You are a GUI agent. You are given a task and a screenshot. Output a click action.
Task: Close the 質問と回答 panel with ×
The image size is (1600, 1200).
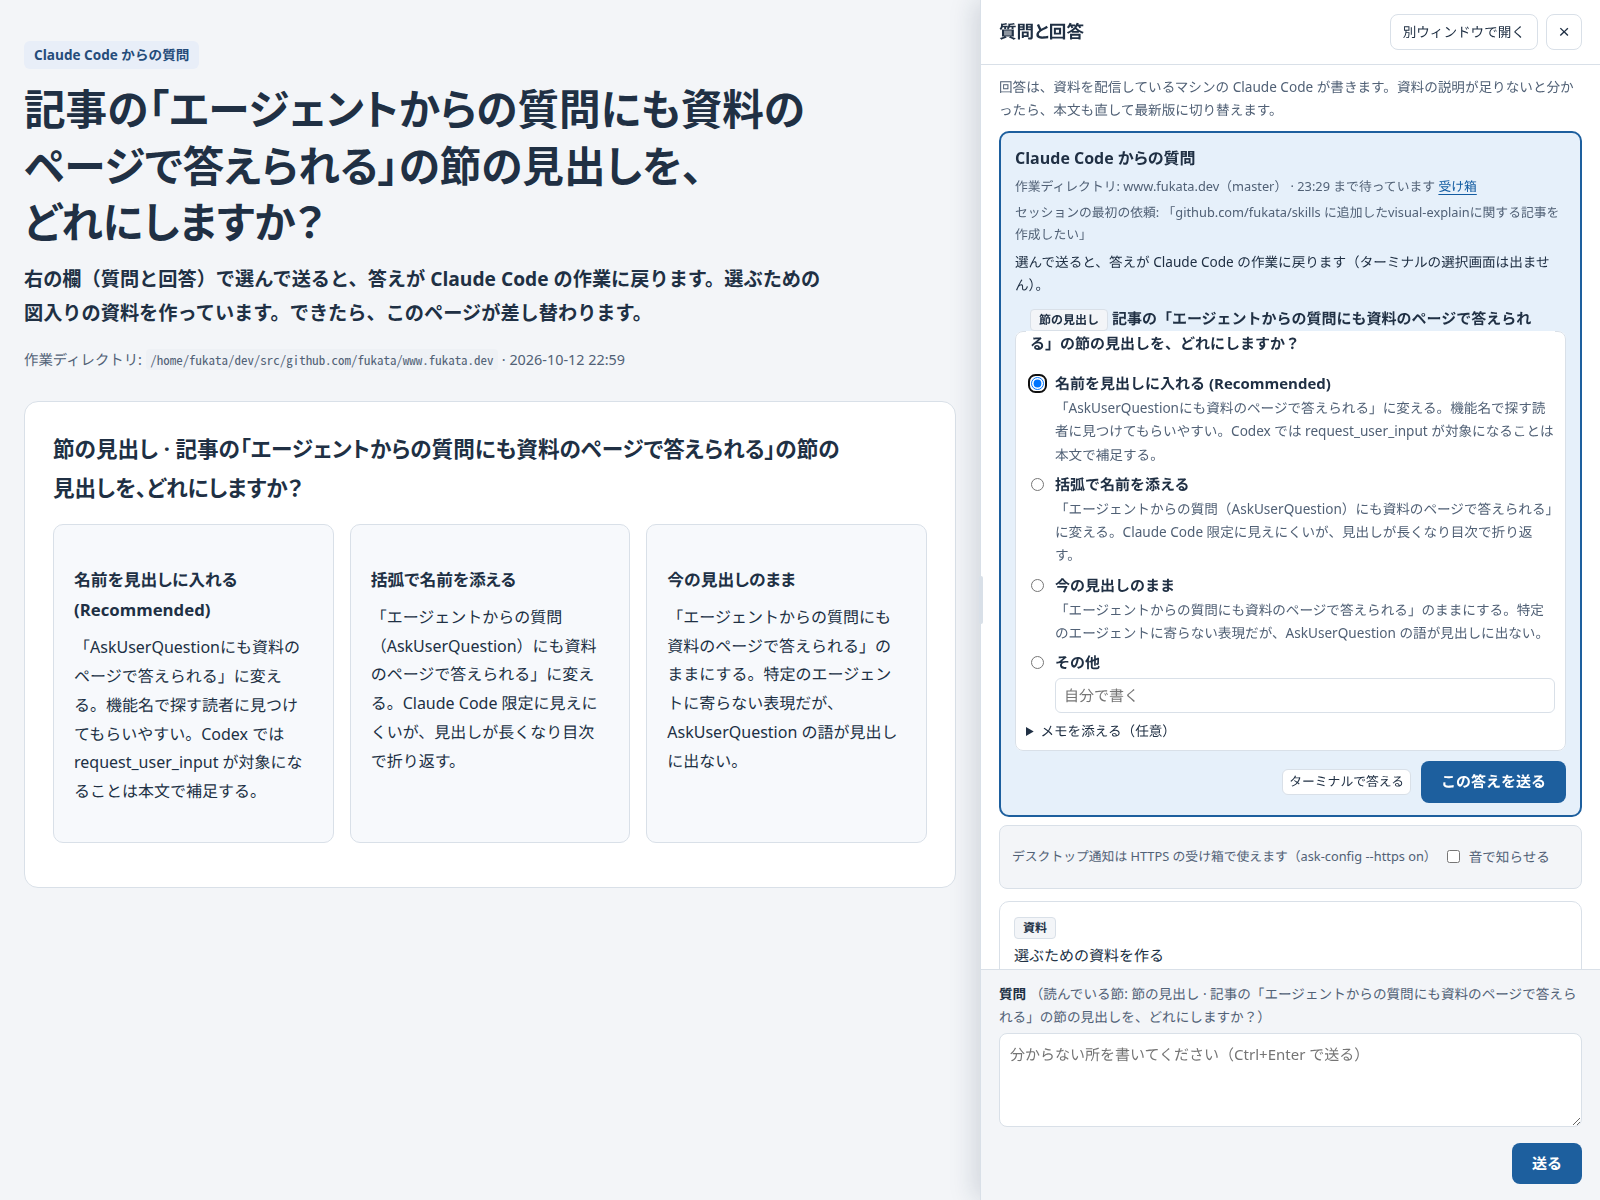(1564, 32)
